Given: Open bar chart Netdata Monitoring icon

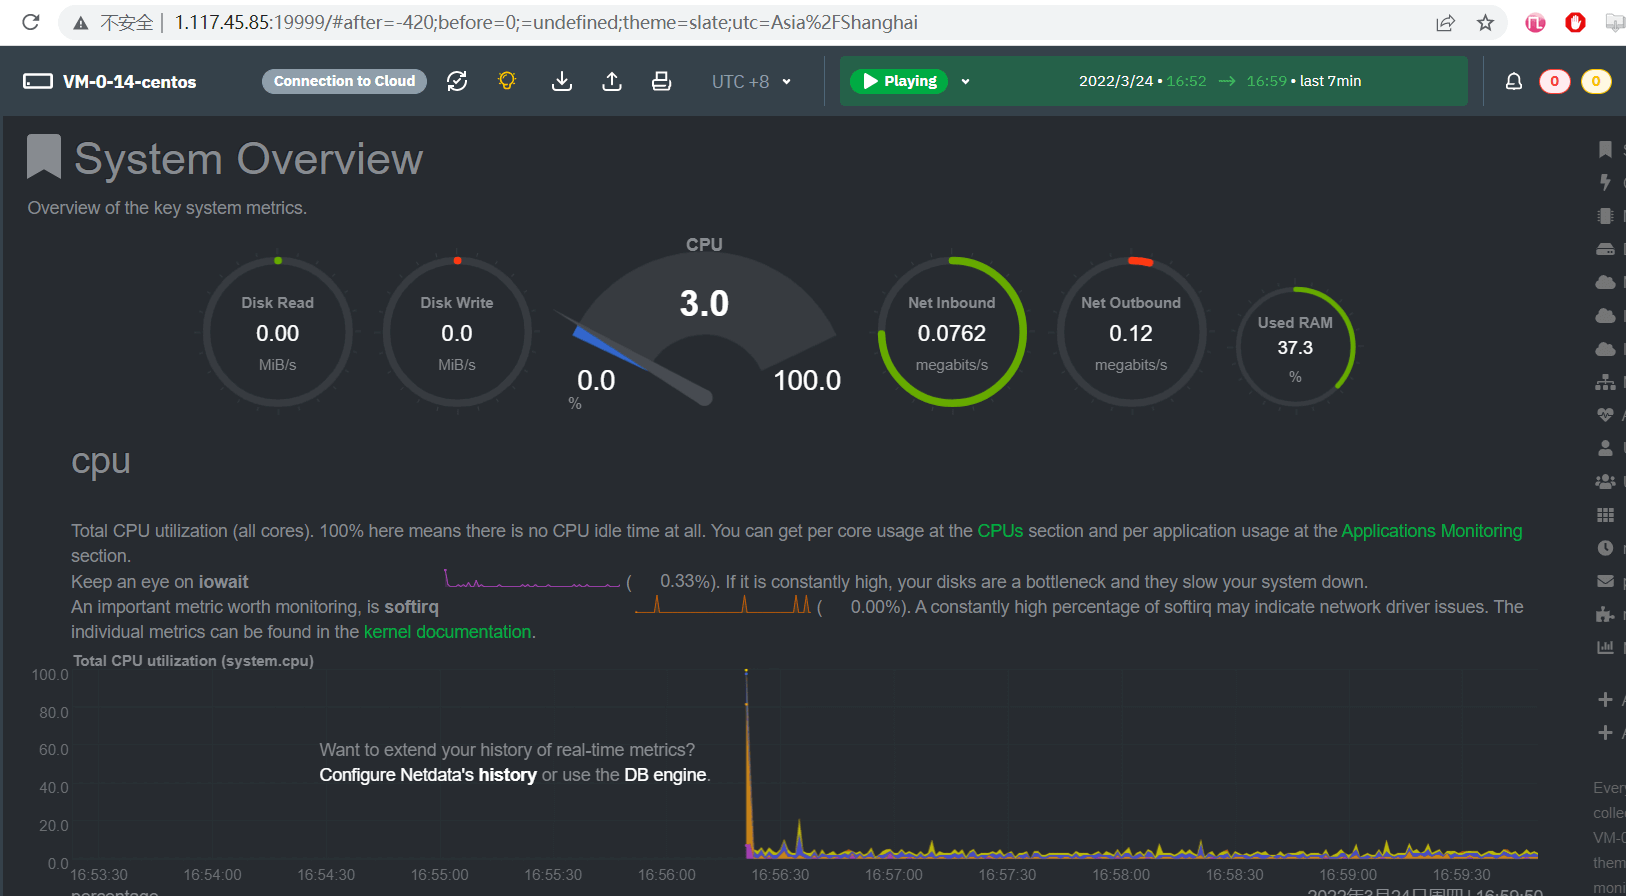Looking at the screenshot, I should [1605, 647].
